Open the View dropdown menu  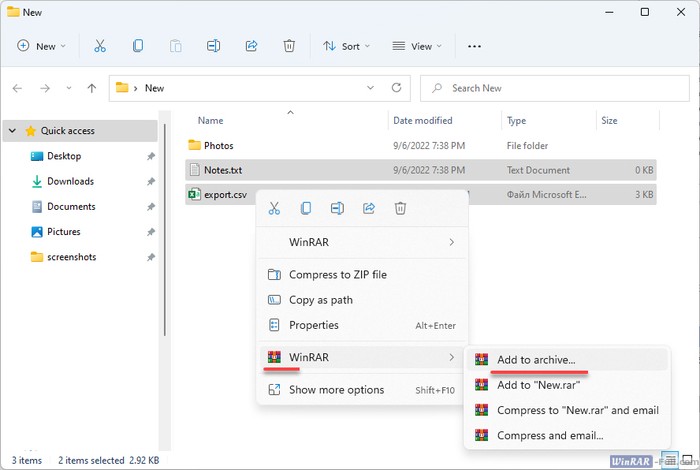418,46
